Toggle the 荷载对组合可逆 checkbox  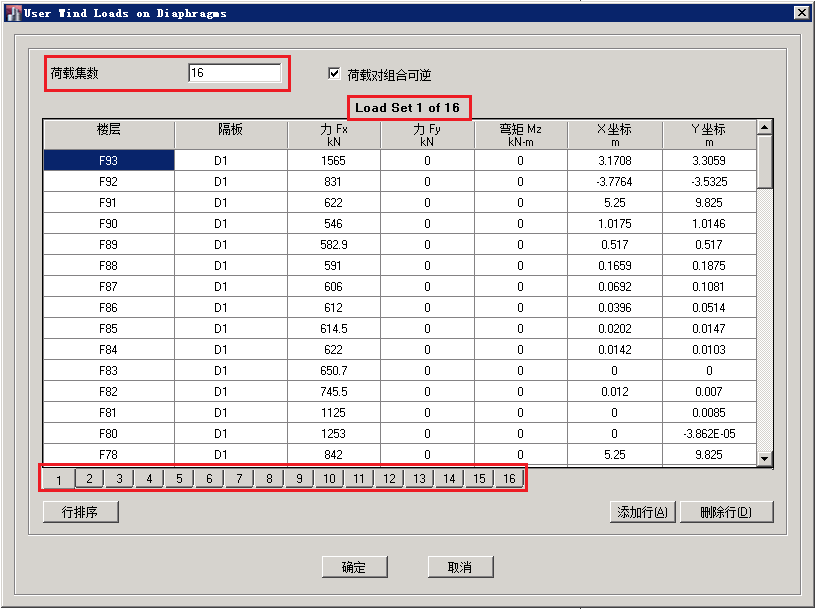click(x=334, y=74)
